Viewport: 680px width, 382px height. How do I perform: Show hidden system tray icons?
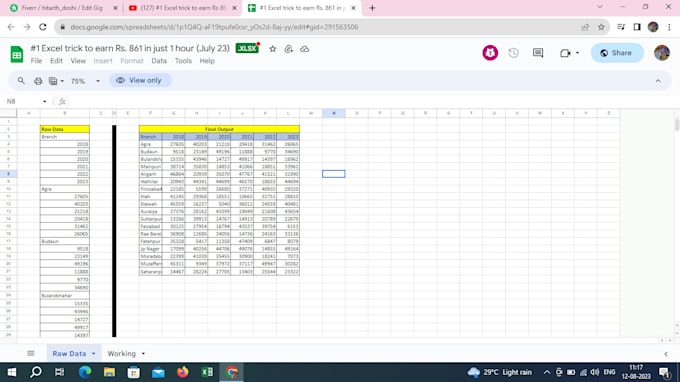[546, 372]
